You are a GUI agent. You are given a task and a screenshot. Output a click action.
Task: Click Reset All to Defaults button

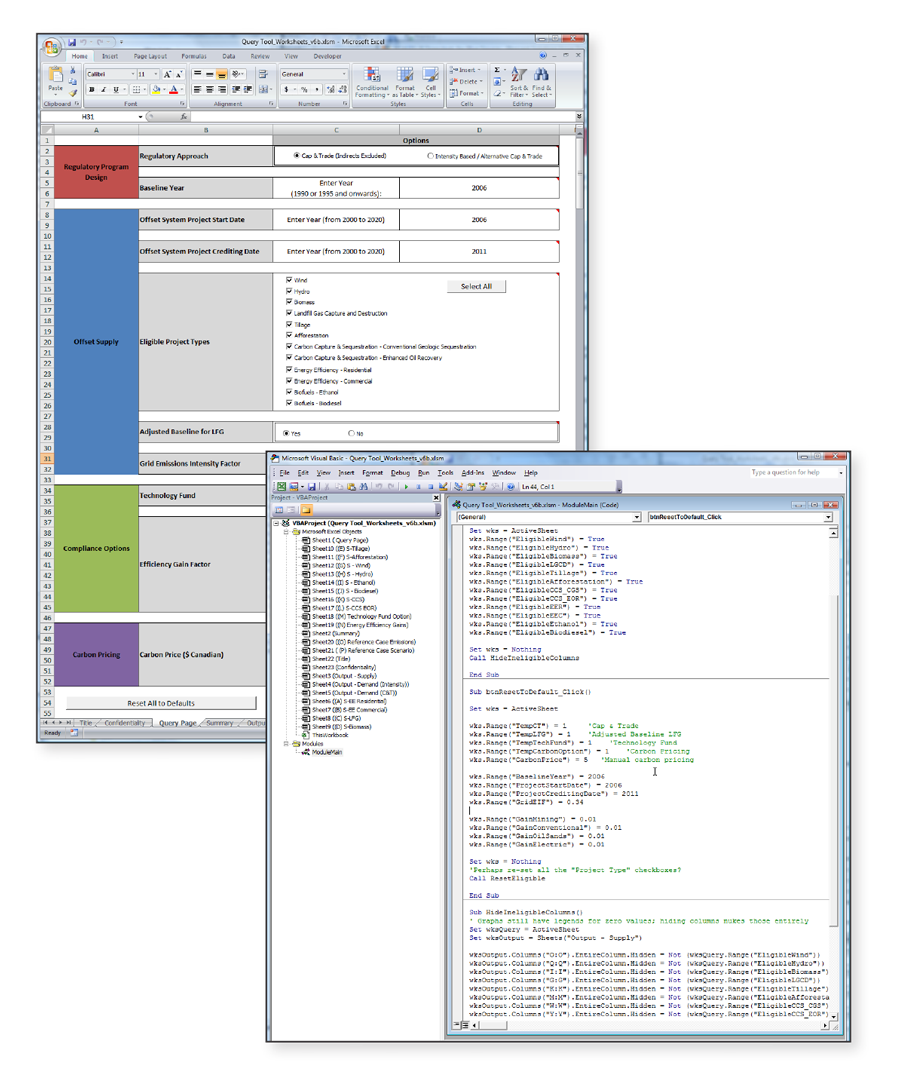click(x=161, y=704)
